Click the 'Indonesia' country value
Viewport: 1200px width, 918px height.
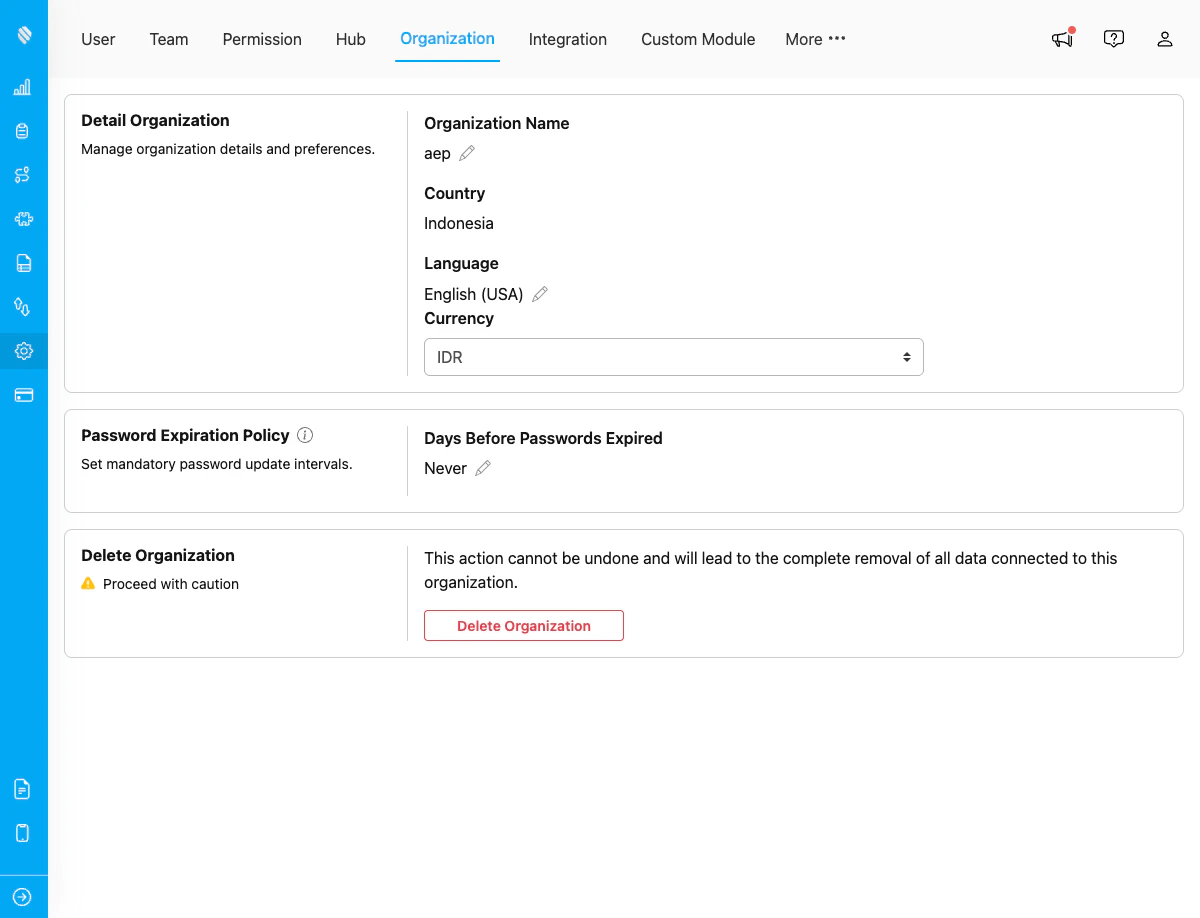[x=459, y=223]
